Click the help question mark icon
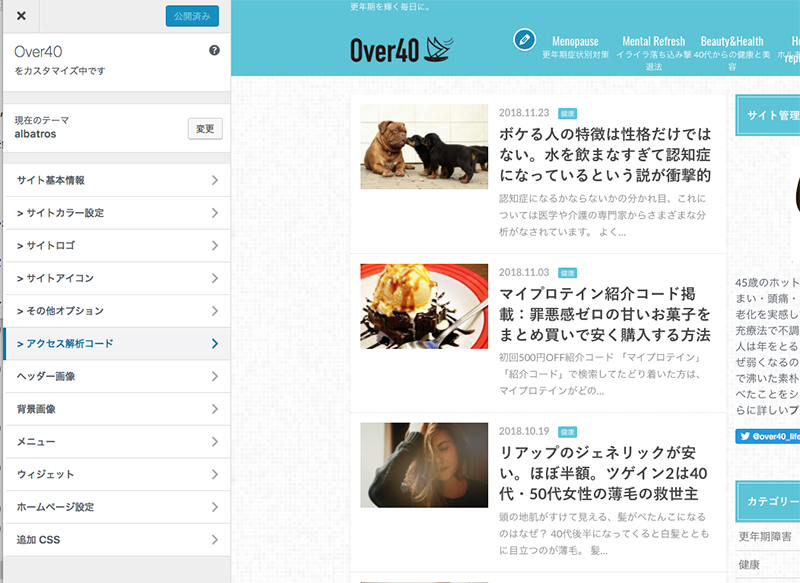 (214, 50)
